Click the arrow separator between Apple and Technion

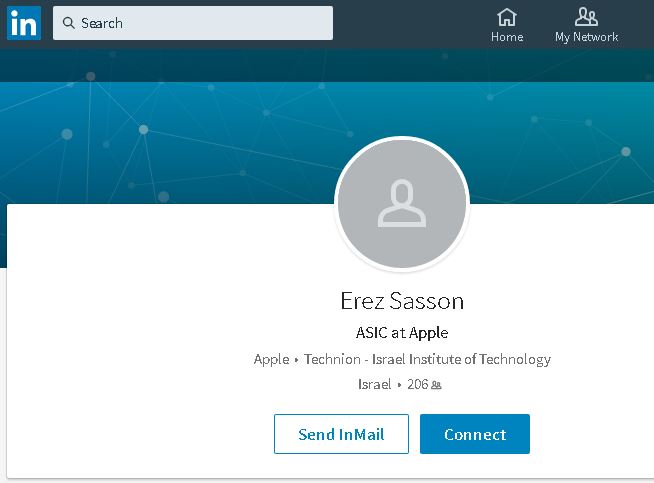tap(297, 360)
